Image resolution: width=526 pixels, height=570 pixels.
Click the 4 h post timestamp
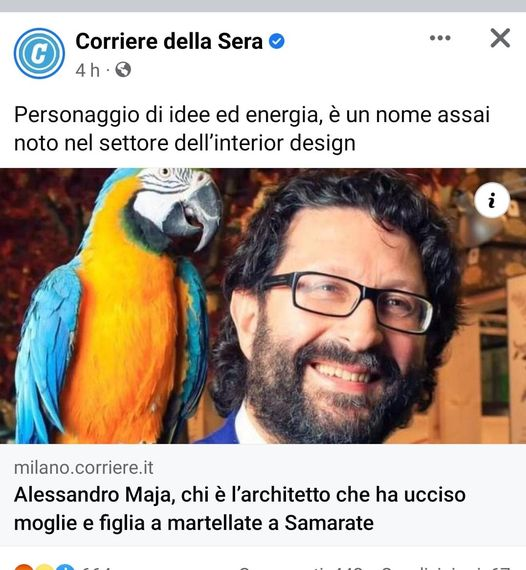pyautogui.click(x=87, y=70)
